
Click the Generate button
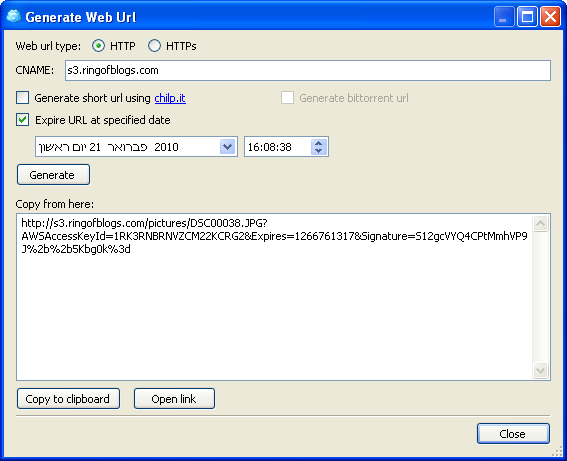(x=54, y=175)
